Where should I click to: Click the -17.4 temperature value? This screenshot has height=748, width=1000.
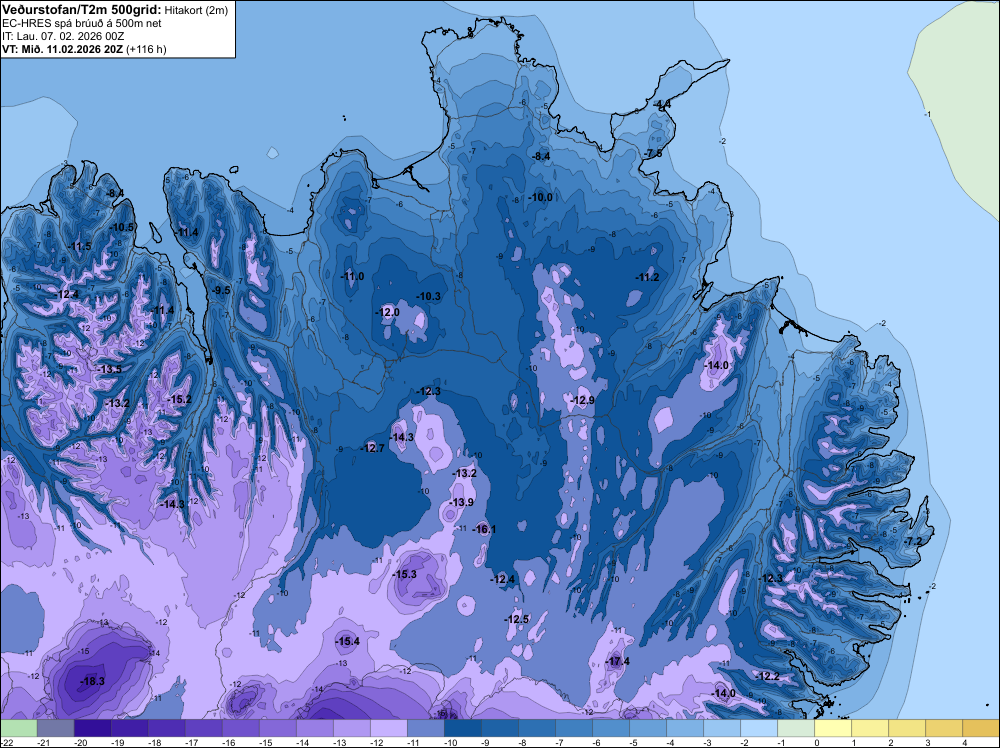coord(617,661)
